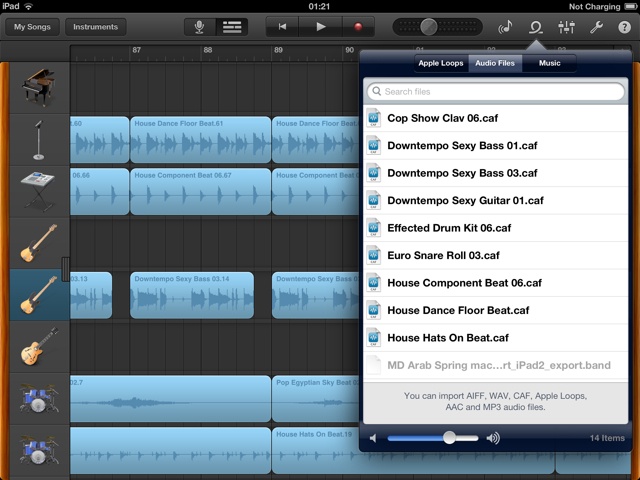Screen dimensions: 640x480
Task: Select Cop Show Clav 06.caf
Action: tap(496, 118)
